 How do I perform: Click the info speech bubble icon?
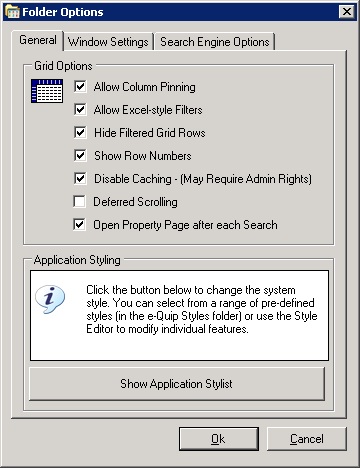coord(50,299)
